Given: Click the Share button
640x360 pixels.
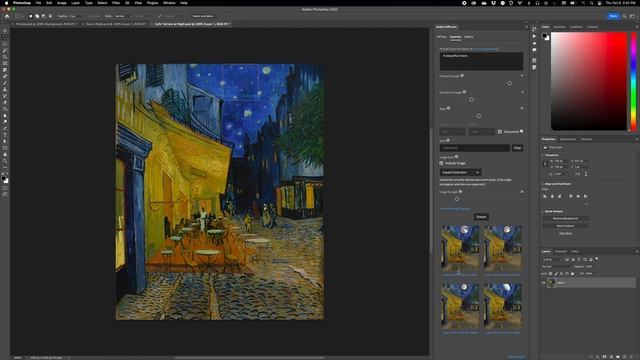Looking at the screenshot, I should [x=613, y=16].
